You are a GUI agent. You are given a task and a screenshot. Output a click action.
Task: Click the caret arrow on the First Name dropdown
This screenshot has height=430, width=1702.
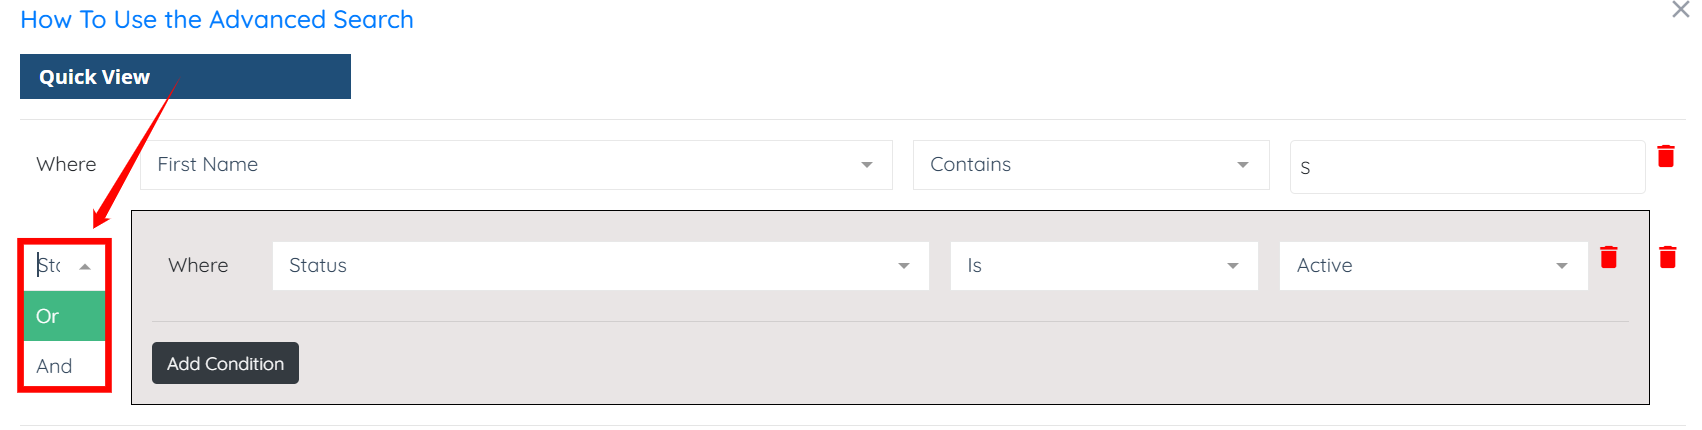[x=867, y=165]
